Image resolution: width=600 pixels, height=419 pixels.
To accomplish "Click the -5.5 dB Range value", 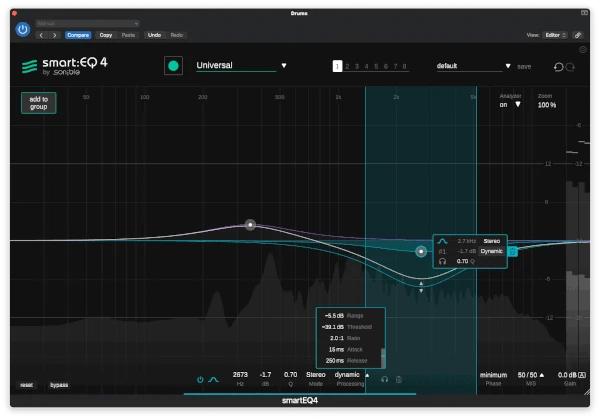I will 334,316.
